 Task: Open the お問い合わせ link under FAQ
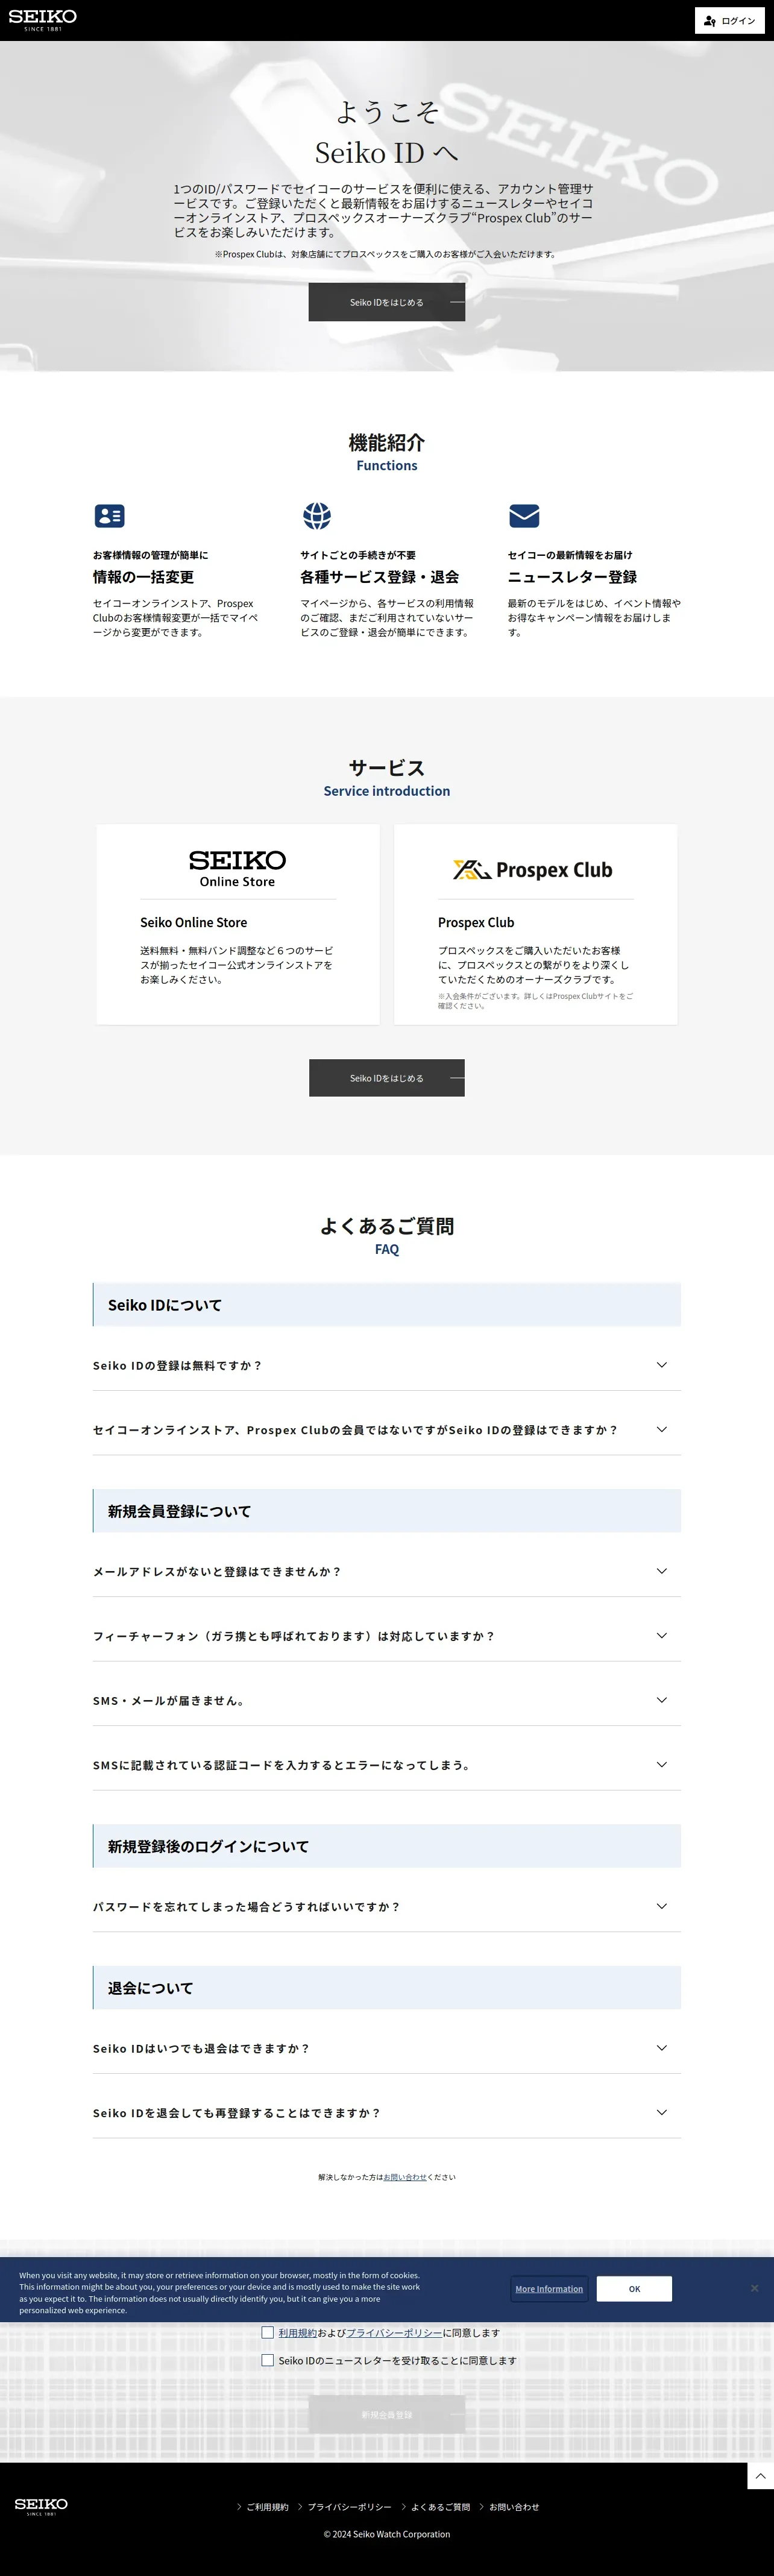tap(405, 2177)
